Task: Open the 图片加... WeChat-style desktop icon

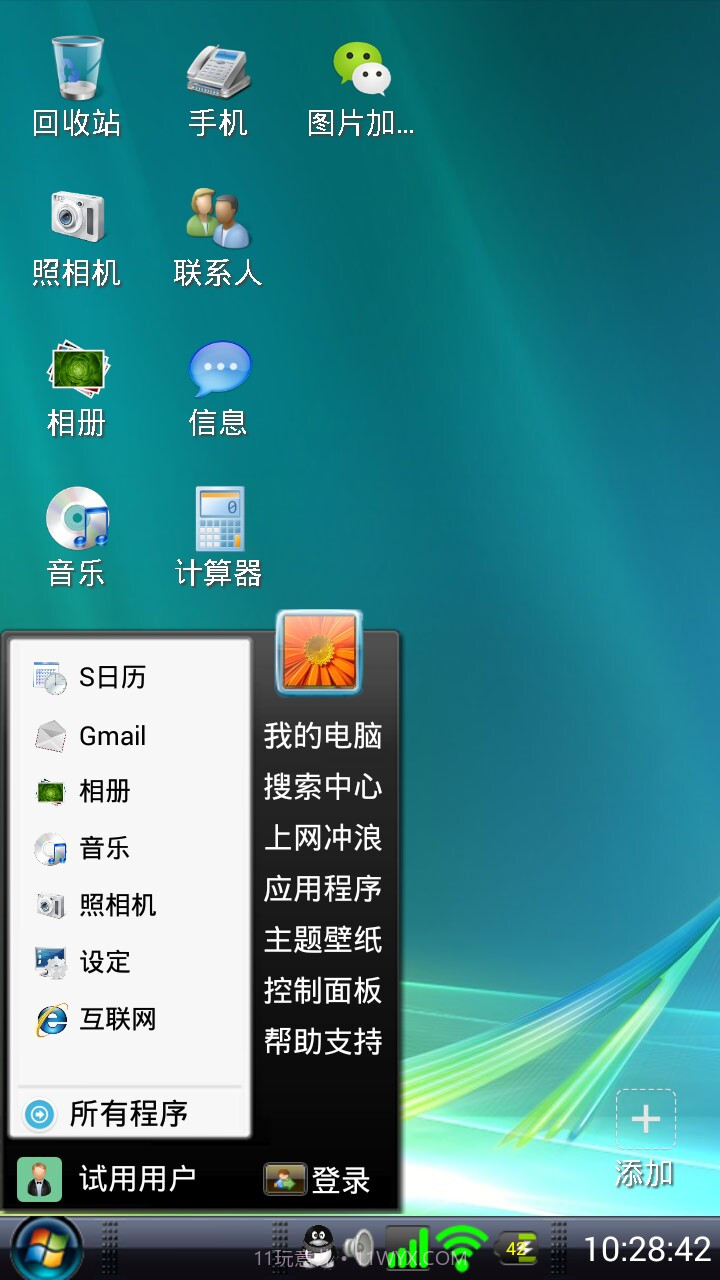Action: tap(360, 86)
